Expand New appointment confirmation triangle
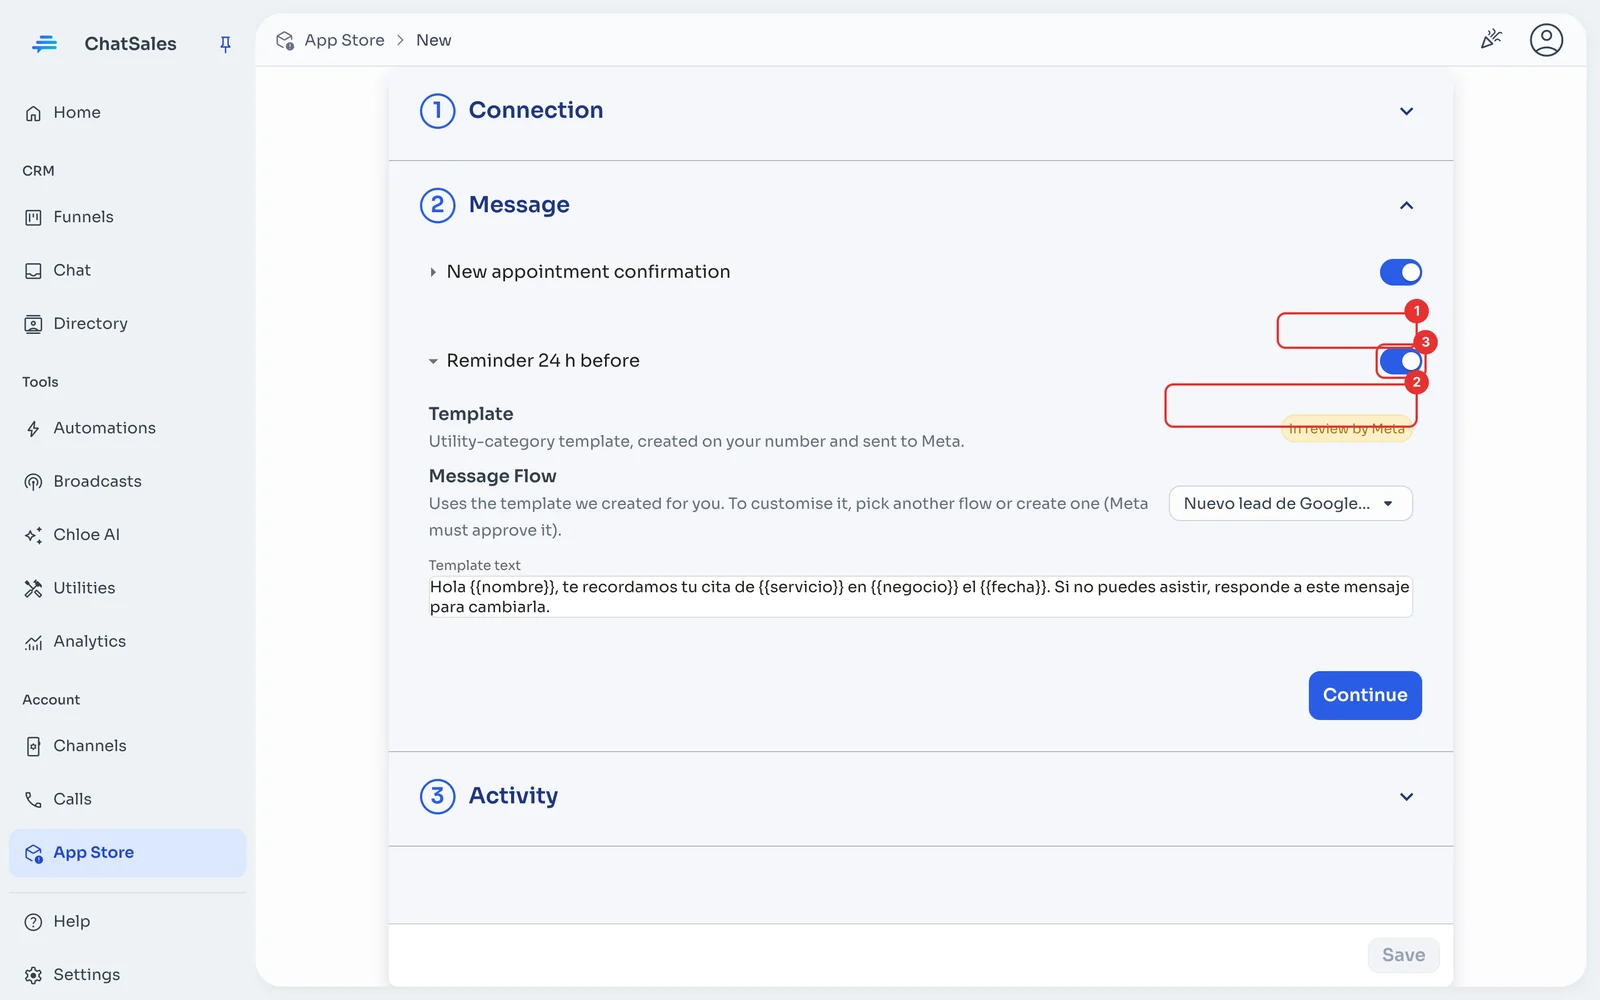Image resolution: width=1600 pixels, height=1000 pixels. point(433,272)
